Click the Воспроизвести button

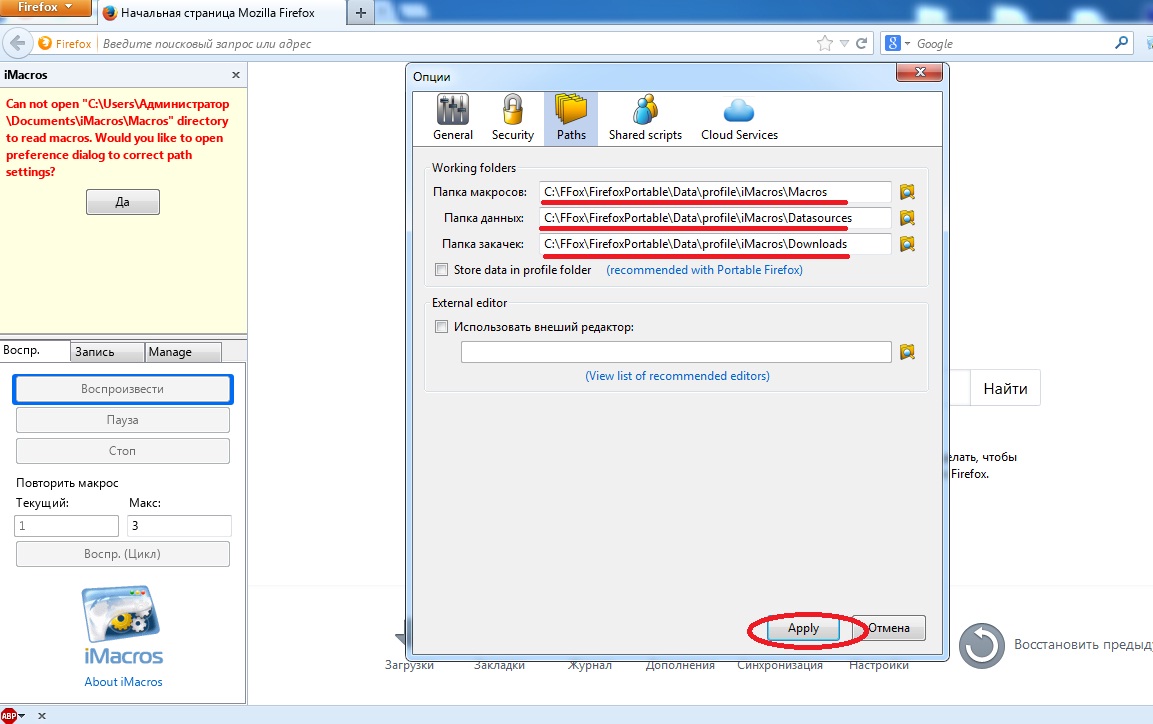point(123,389)
